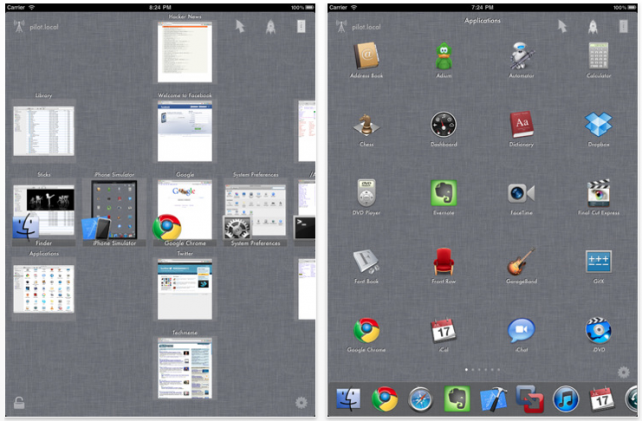
Task: Open the Automator app
Action: tap(521, 56)
